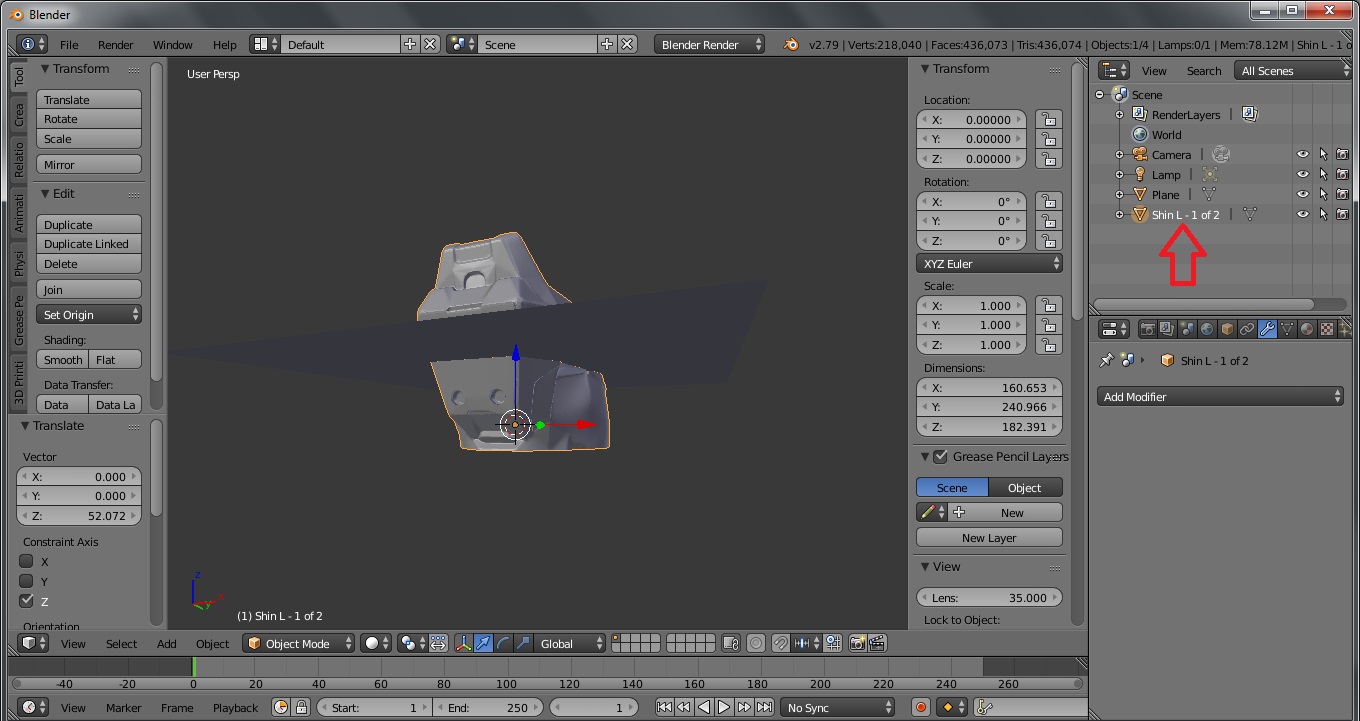This screenshot has height=721, width=1360.
Task: Enable the X constraint axis checkbox
Action: click(27, 561)
